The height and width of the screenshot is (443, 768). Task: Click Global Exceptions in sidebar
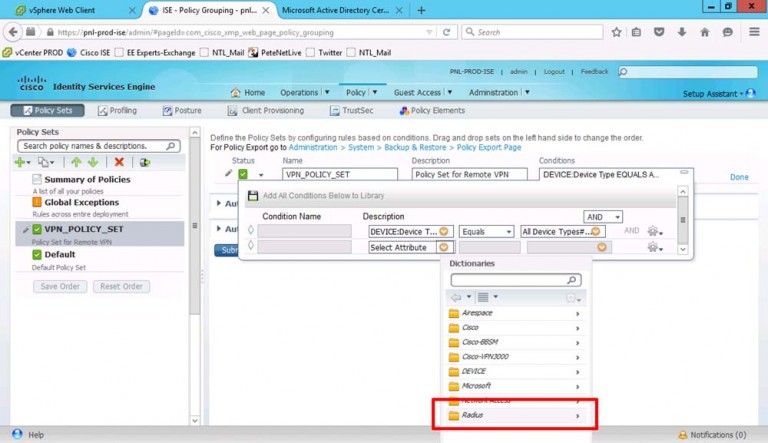tap(82, 202)
